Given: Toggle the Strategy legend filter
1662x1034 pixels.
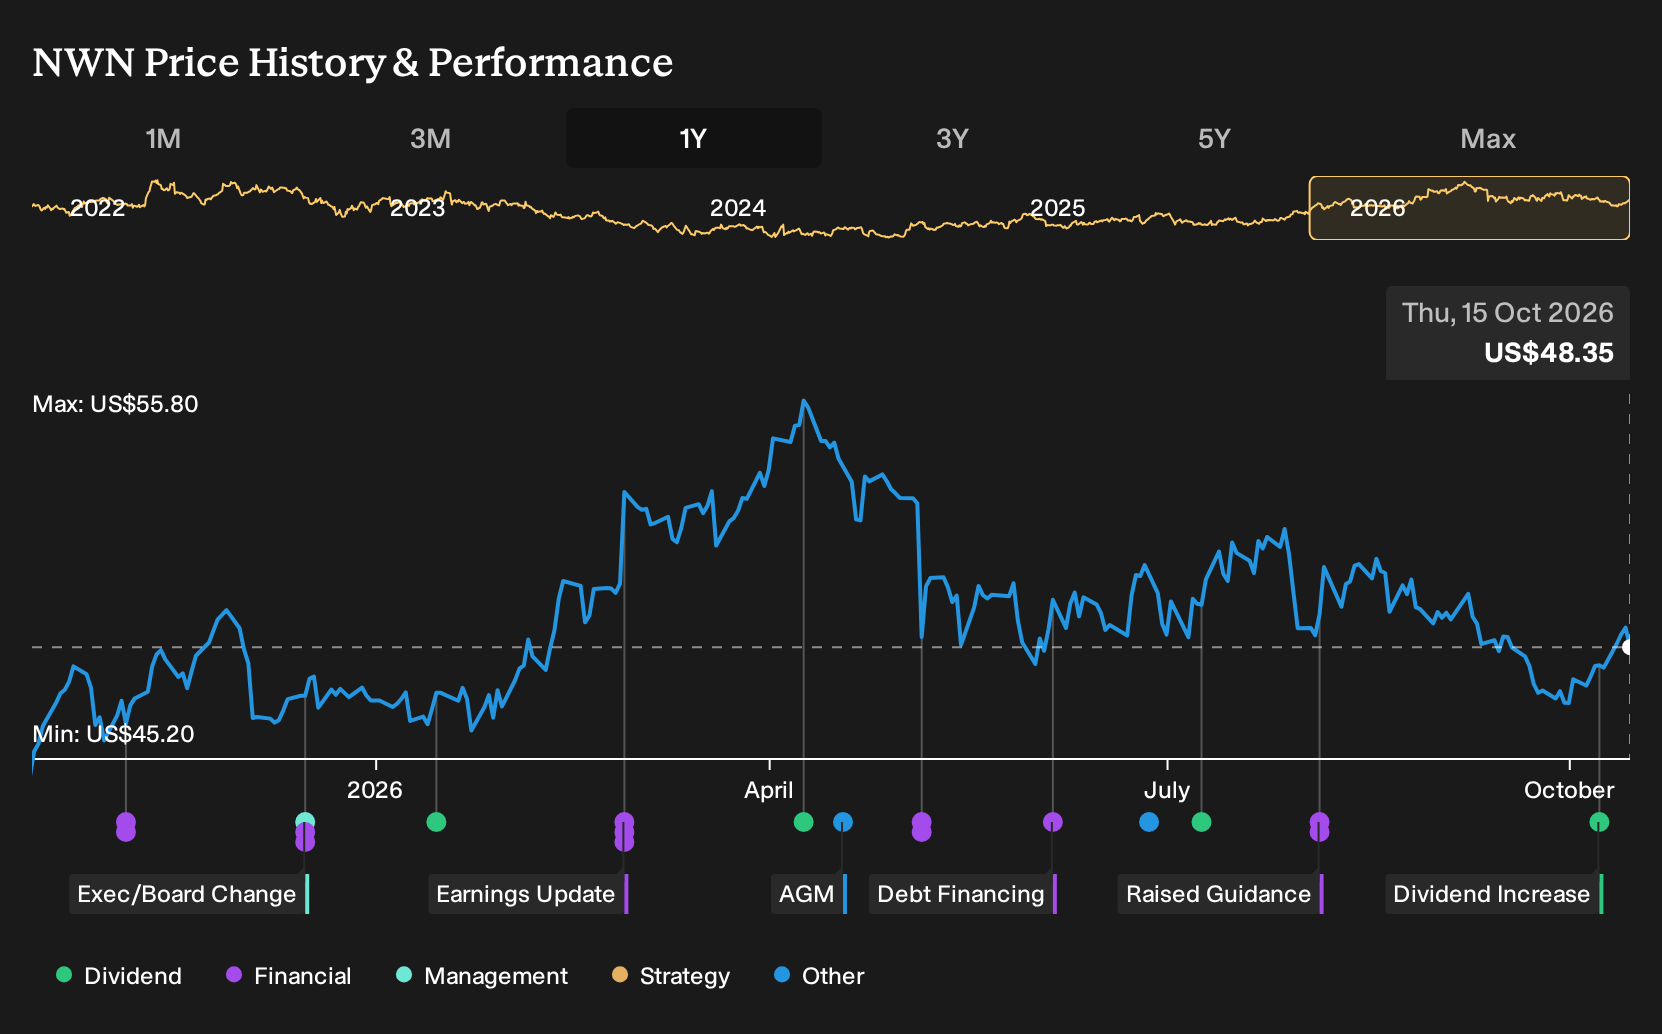Looking at the screenshot, I should (x=671, y=976).
